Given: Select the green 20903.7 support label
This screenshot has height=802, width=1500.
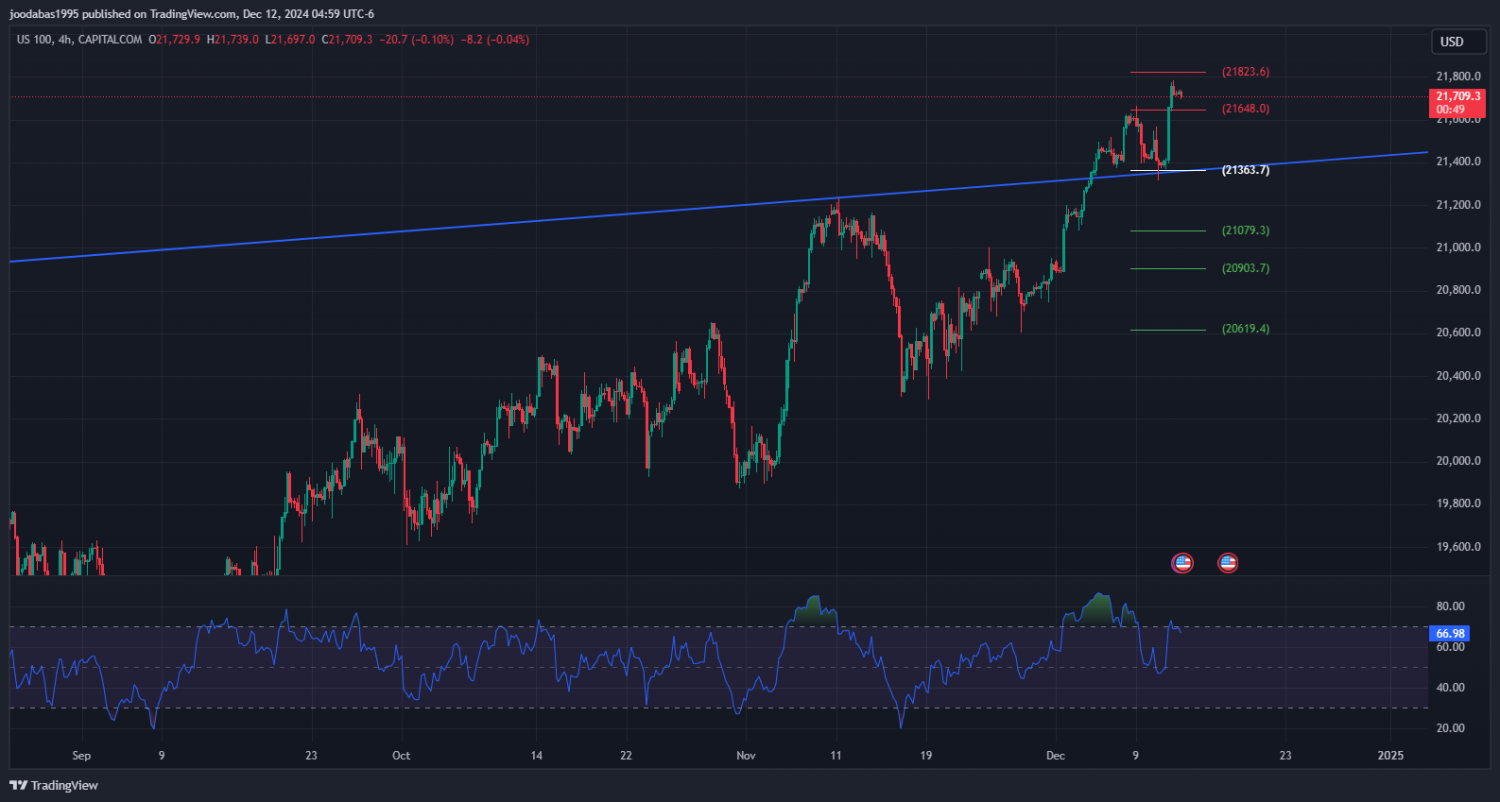Looking at the screenshot, I should click(1245, 268).
